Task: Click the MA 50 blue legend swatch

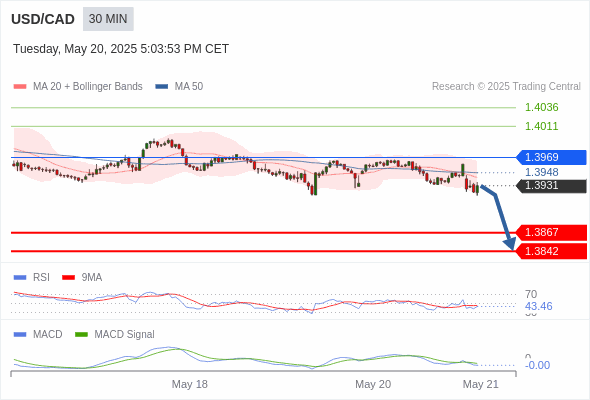Action: tap(162, 87)
